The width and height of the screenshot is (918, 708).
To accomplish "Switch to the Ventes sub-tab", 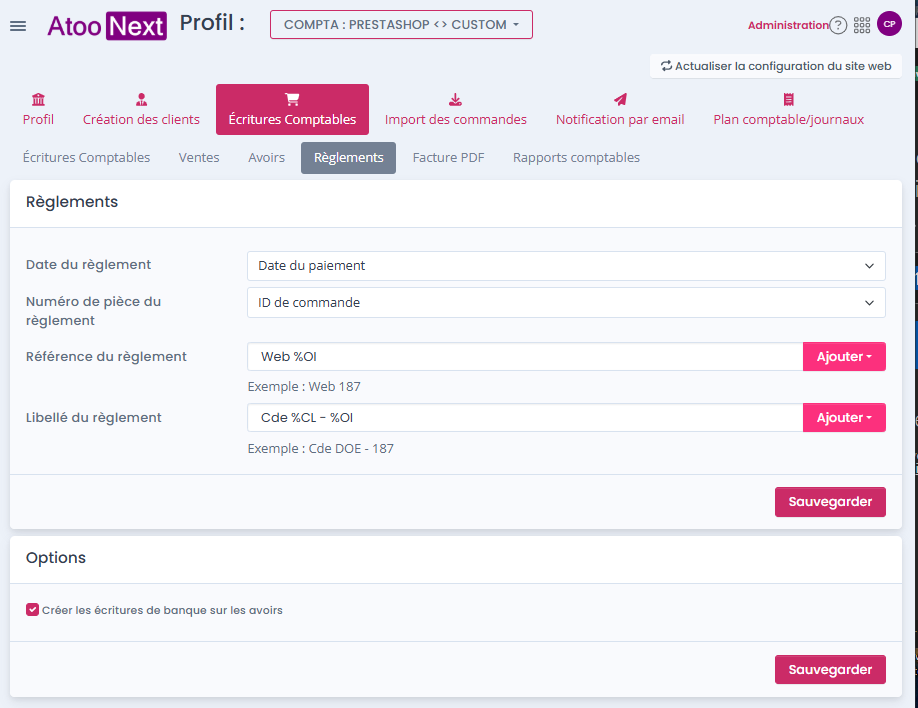I will coord(199,158).
